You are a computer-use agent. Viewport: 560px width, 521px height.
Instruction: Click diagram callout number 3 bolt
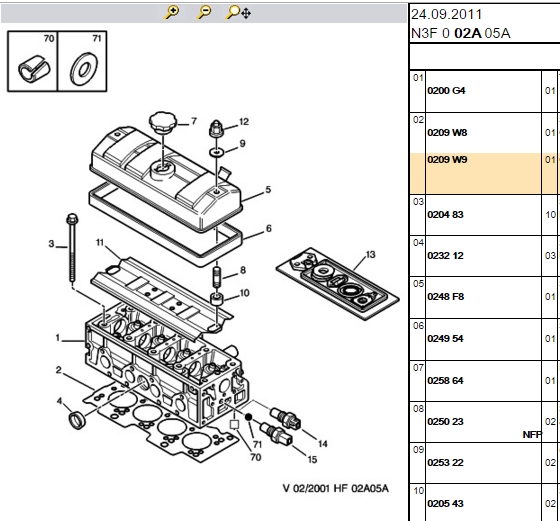tap(51, 244)
